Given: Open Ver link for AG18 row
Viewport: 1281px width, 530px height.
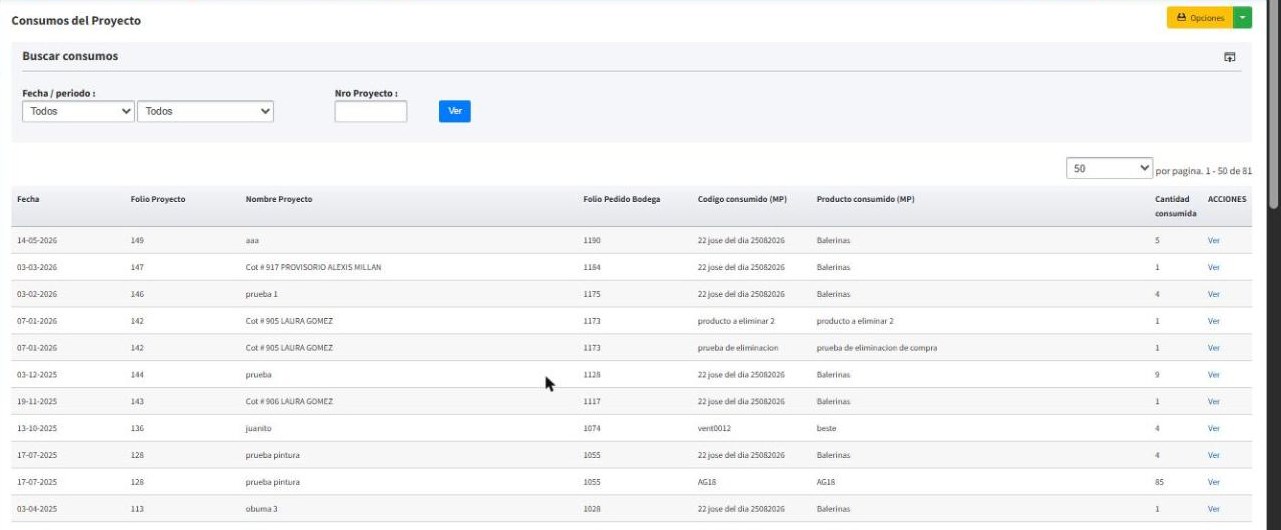Looking at the screenshot, I should [x=1214, y=482].
